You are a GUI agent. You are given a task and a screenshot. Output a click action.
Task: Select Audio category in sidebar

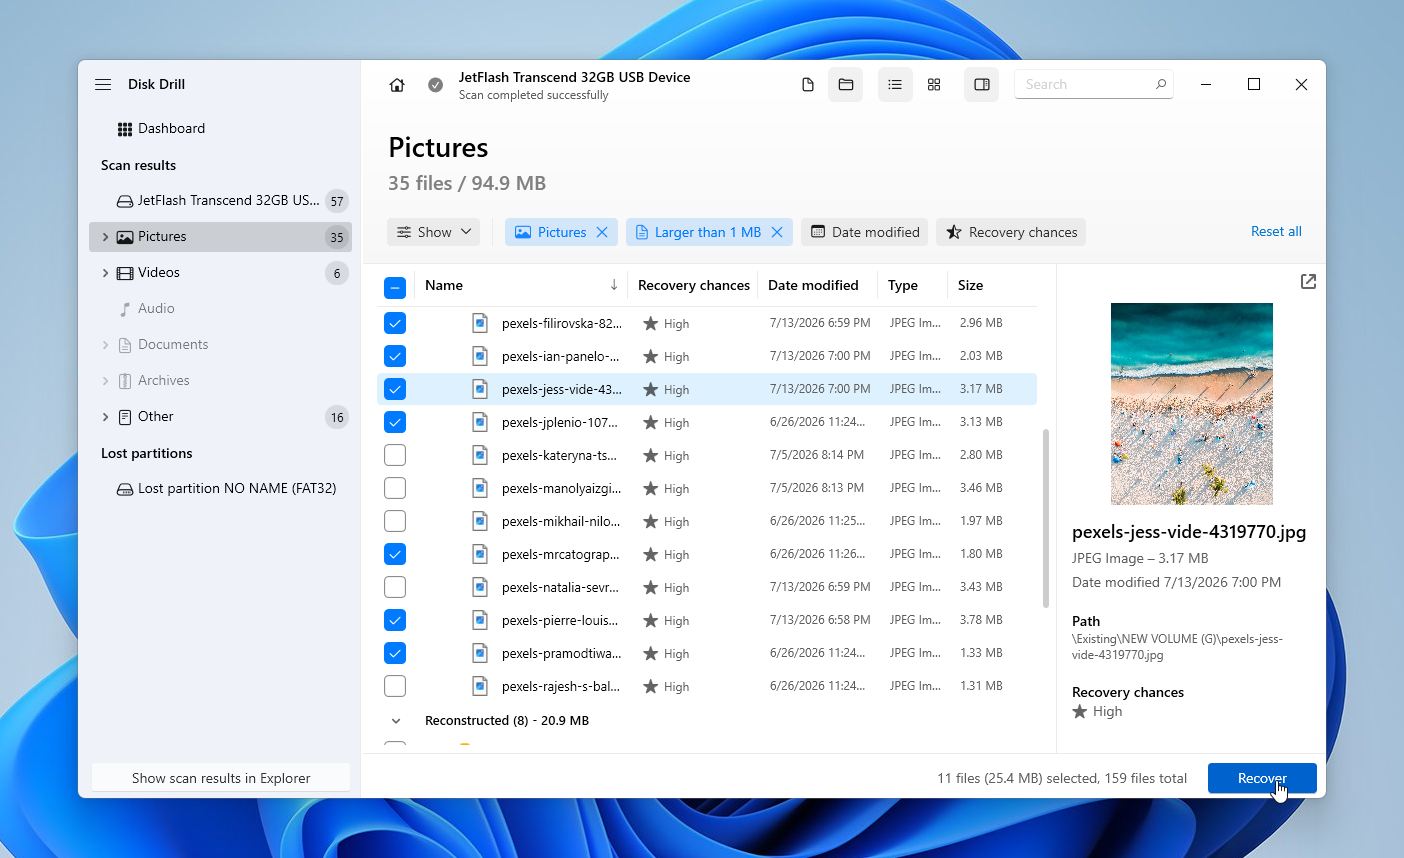click(x=220, y=309)
